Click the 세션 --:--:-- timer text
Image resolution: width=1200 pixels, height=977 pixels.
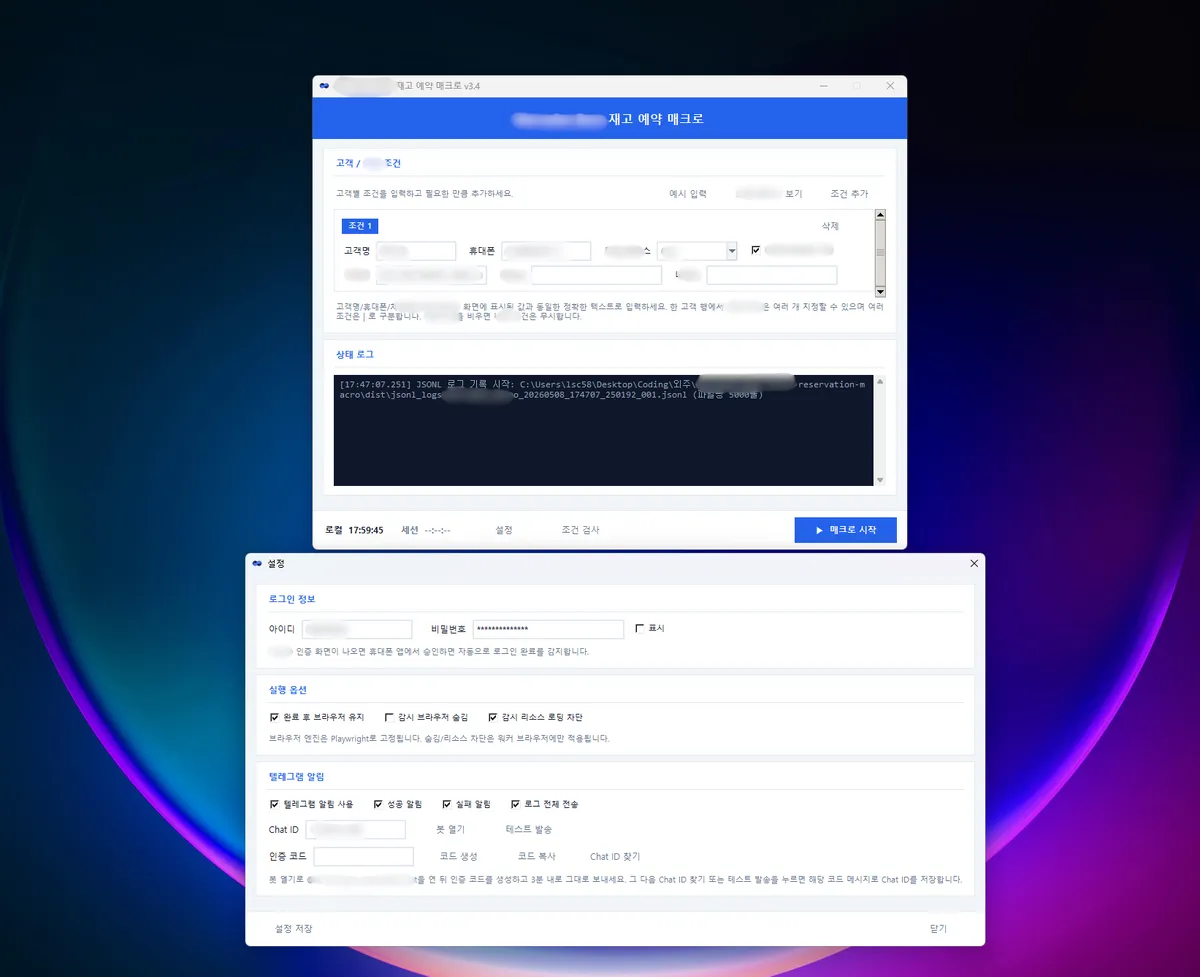point(426,530)
